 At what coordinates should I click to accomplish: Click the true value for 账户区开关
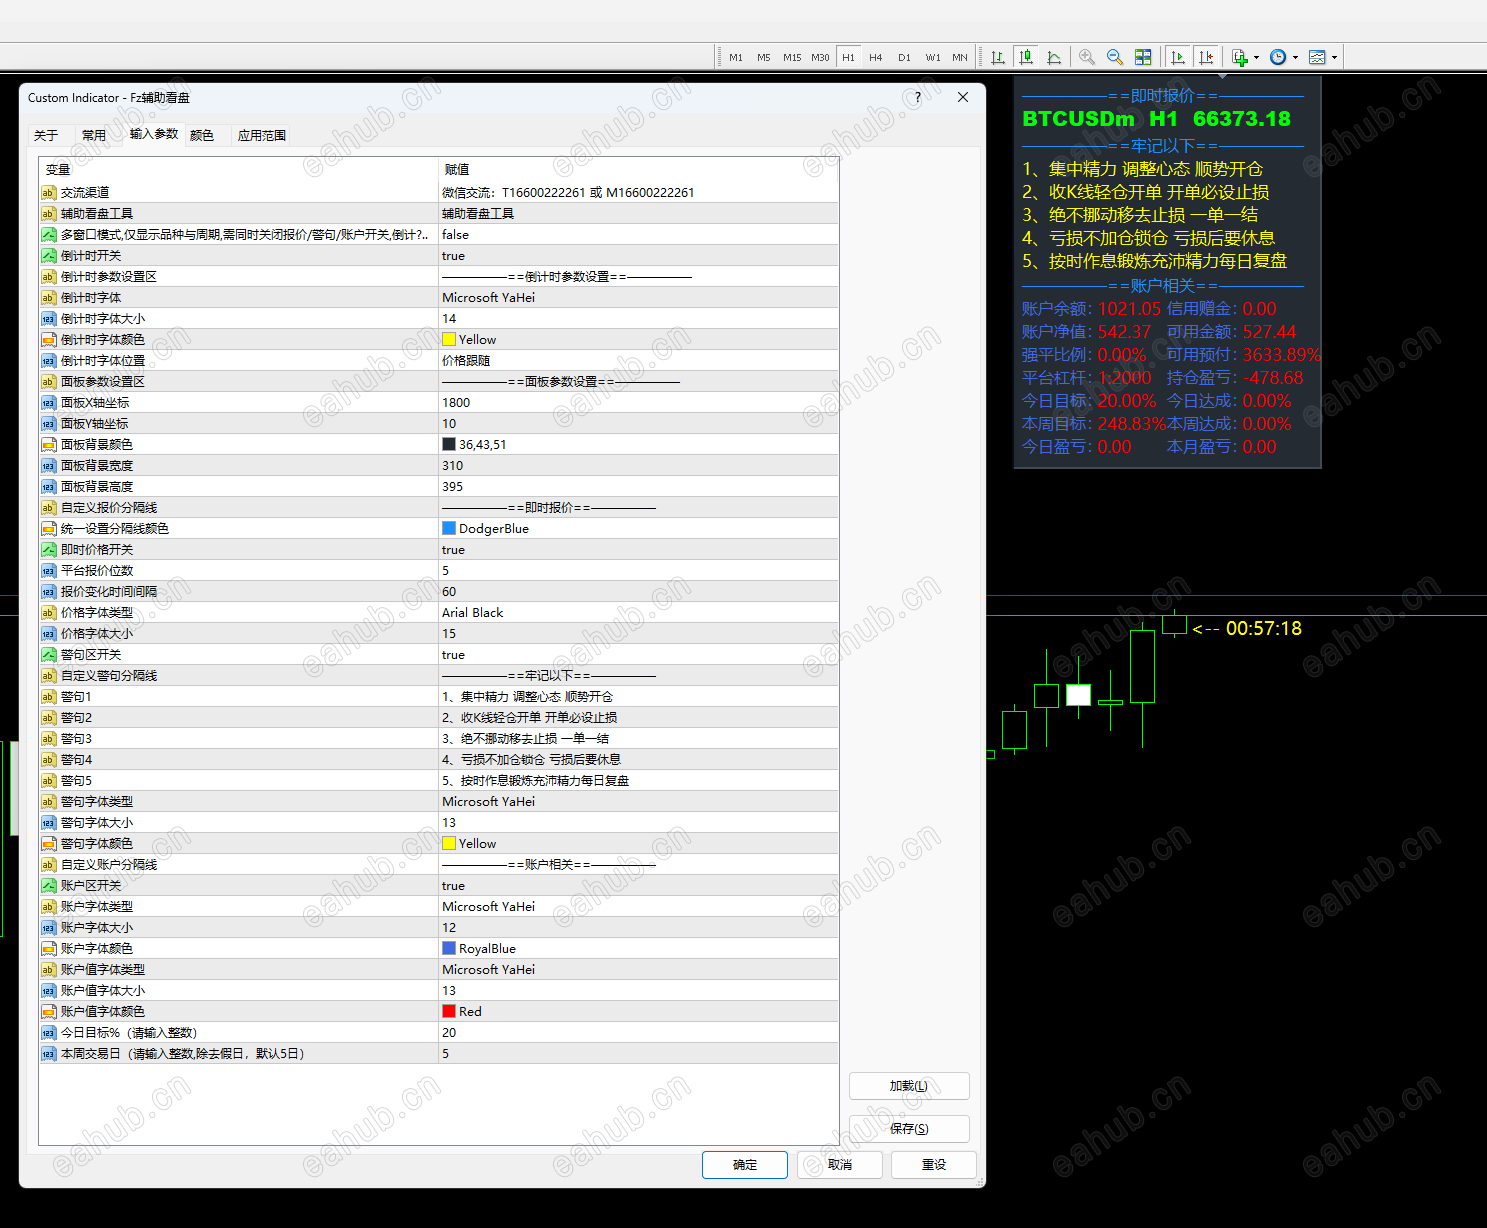point(453,886)
